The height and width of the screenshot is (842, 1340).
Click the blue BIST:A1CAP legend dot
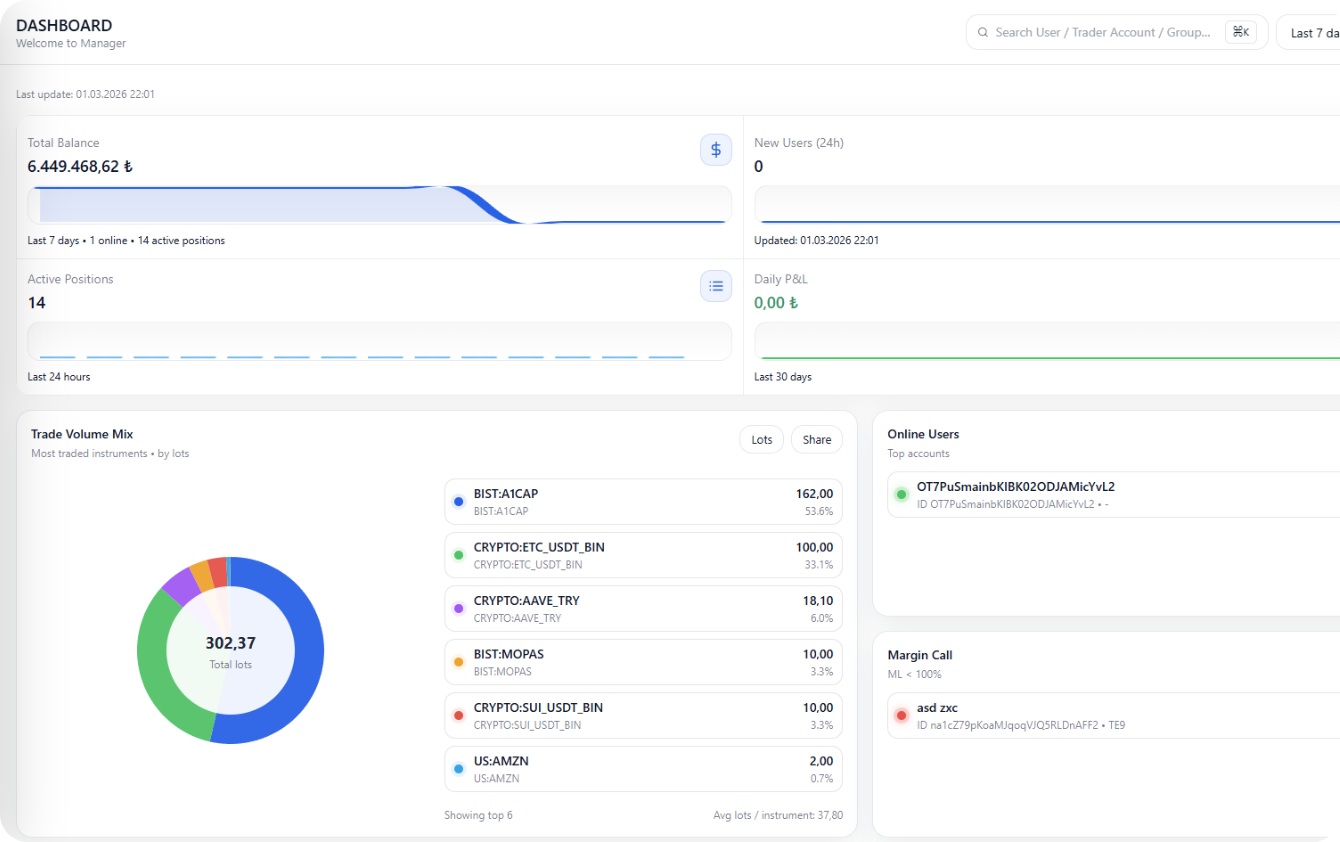[458, 502]
